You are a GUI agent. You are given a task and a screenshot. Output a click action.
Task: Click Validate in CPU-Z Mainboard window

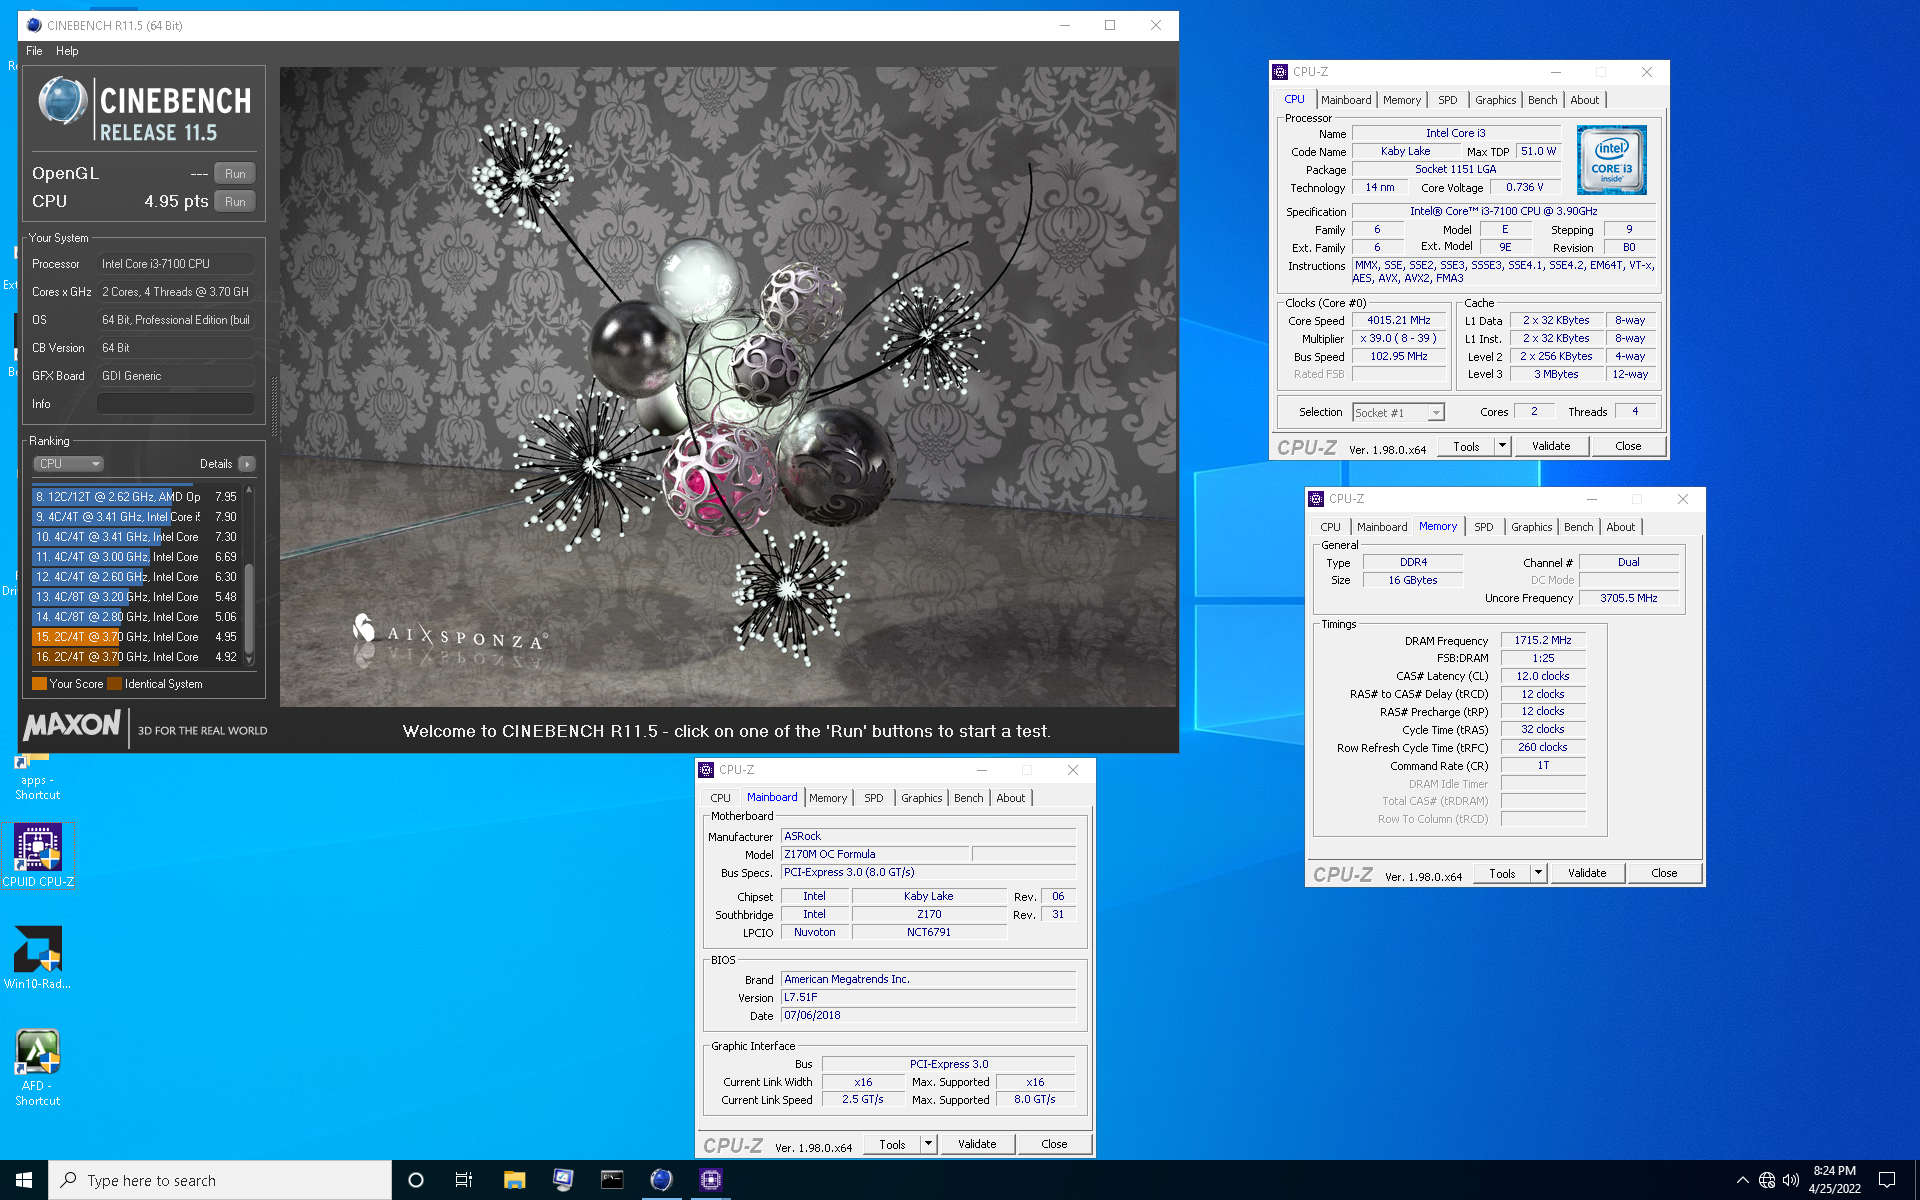[x=977, y=1144]
